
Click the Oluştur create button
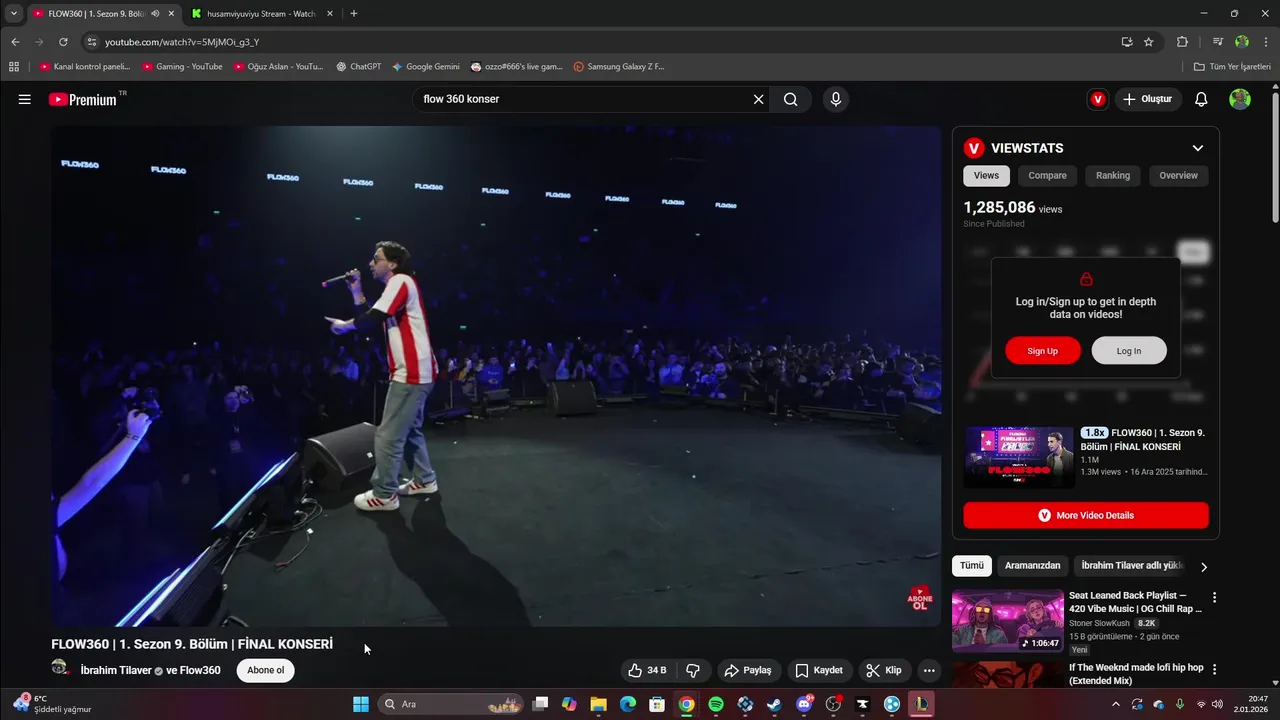[1148, 99]
